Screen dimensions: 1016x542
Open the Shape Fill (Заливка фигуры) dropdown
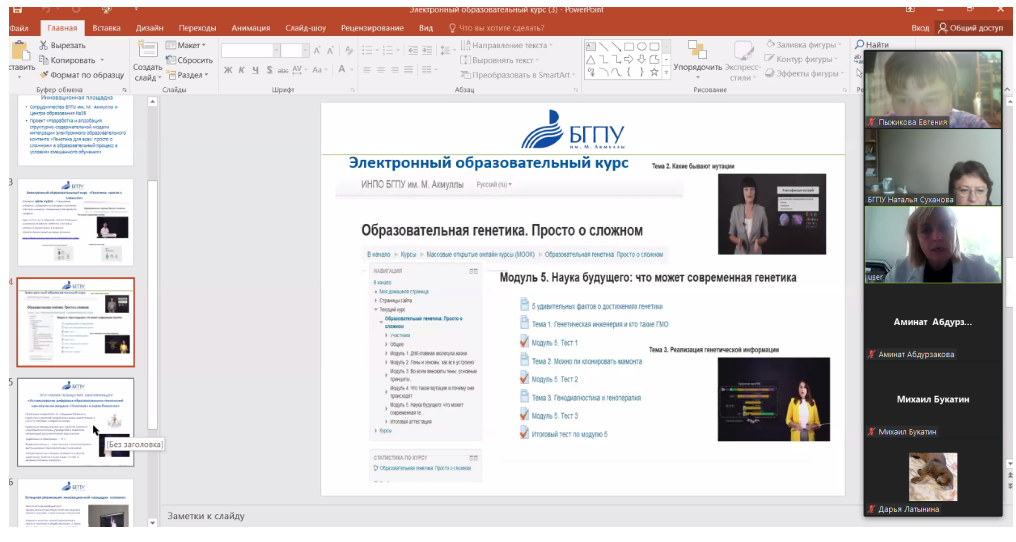coord(806,45)
